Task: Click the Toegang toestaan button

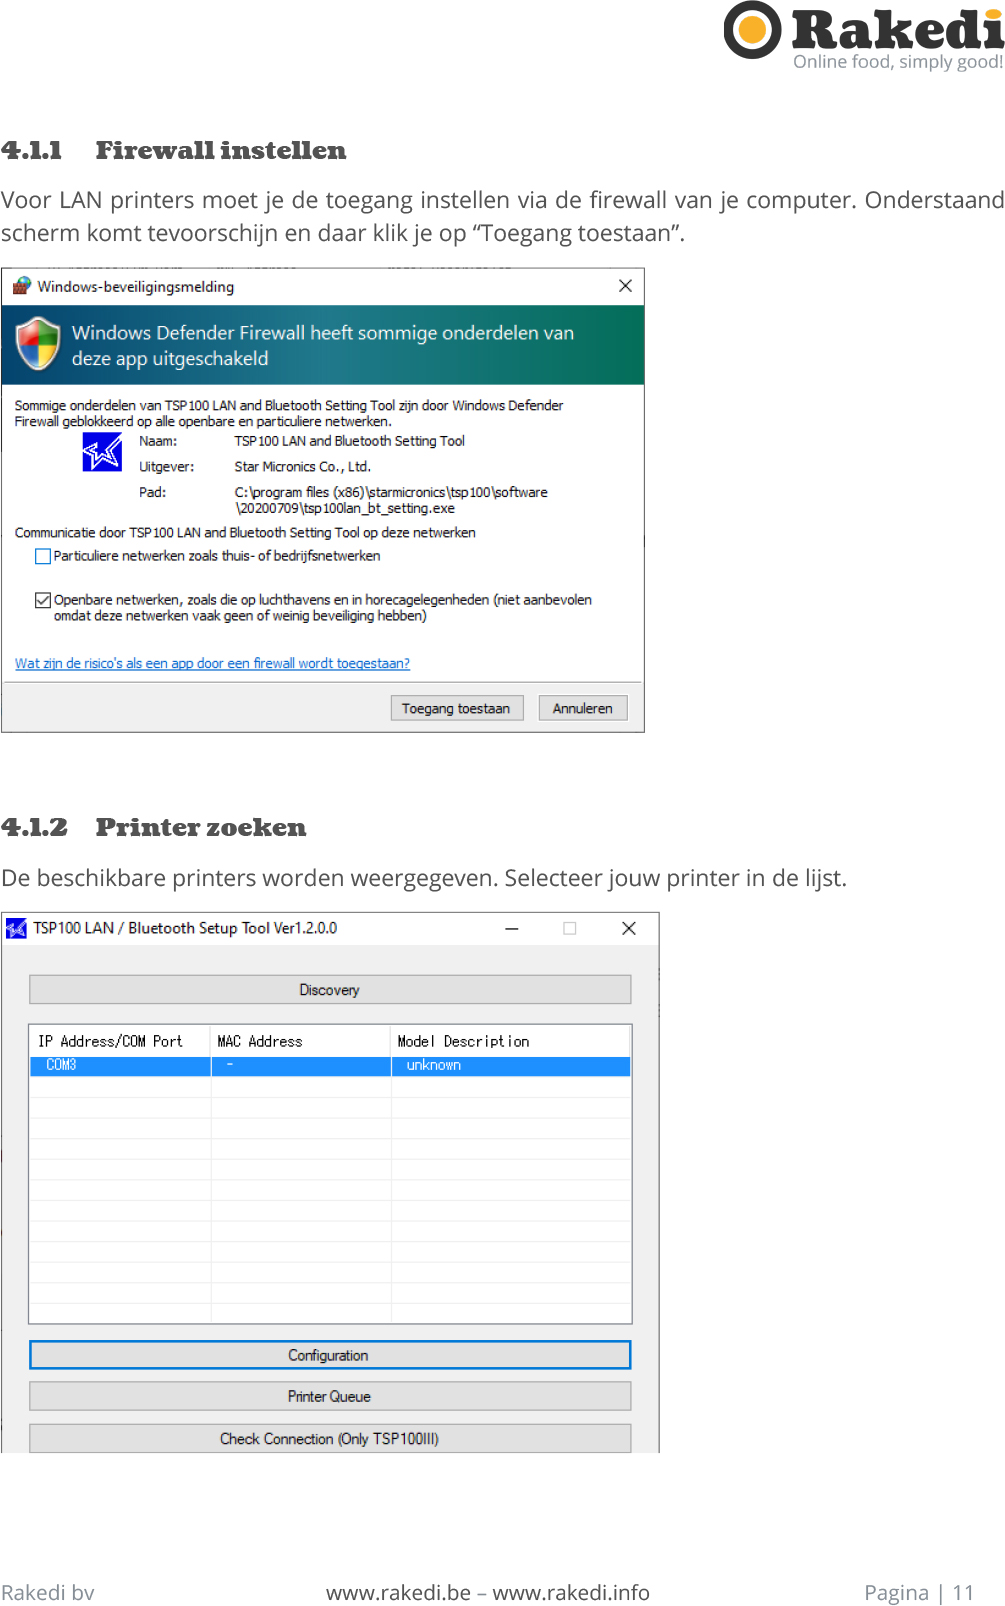Action: point(456,708)
